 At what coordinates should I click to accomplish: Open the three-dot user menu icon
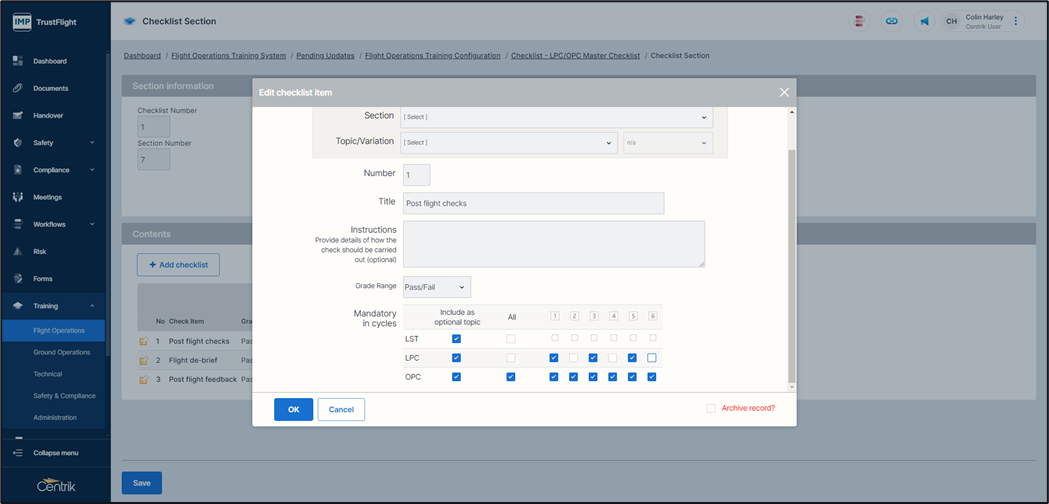click(1016, 21)
